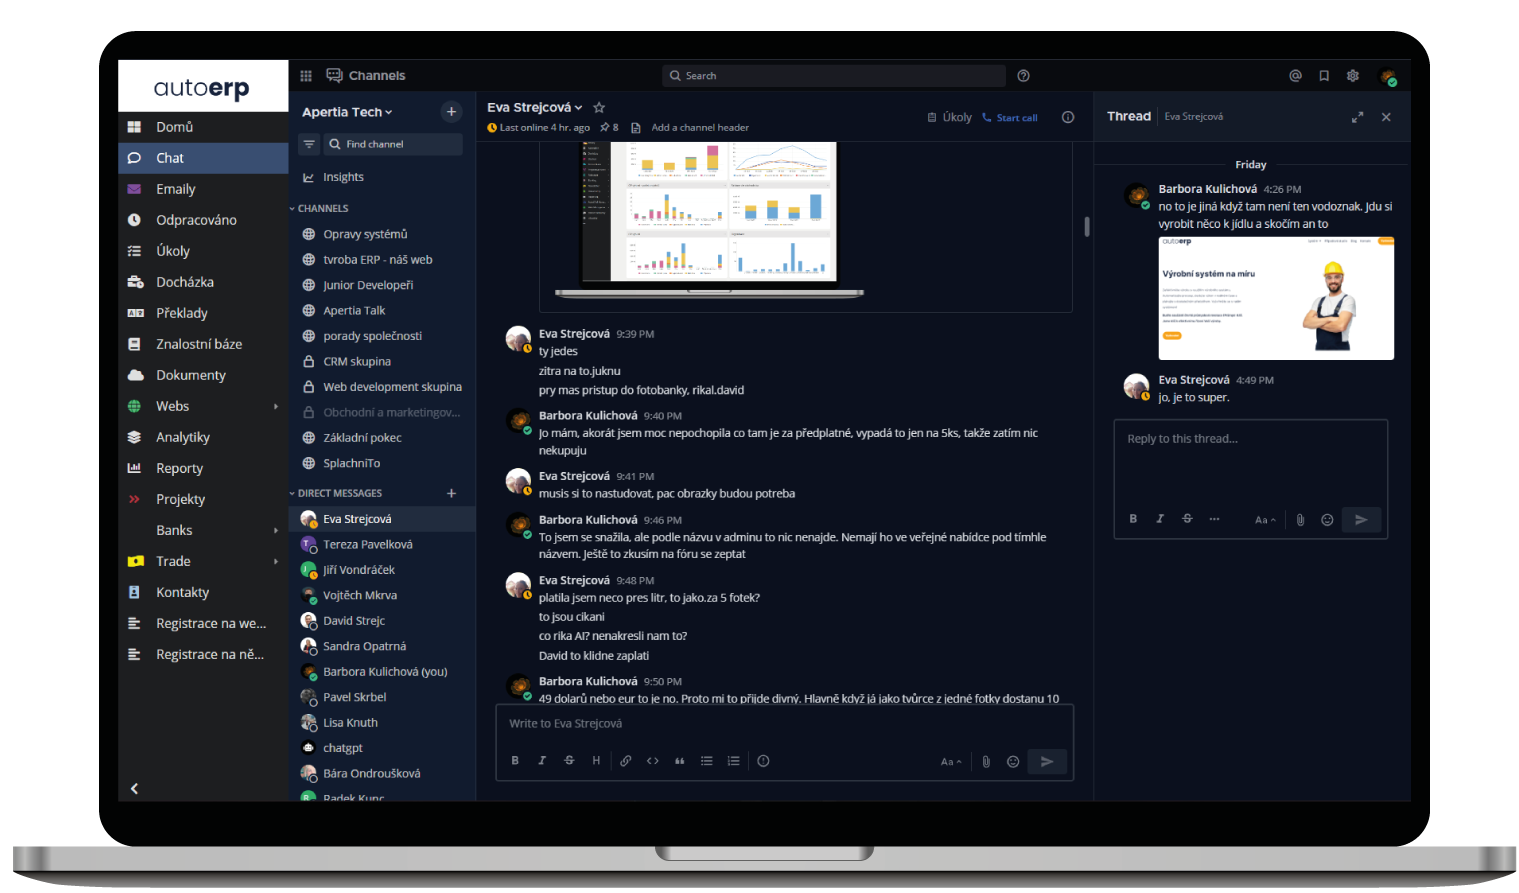
Task: Toggle italic formatting in the thread reply box
Action: coord(1159,519)
